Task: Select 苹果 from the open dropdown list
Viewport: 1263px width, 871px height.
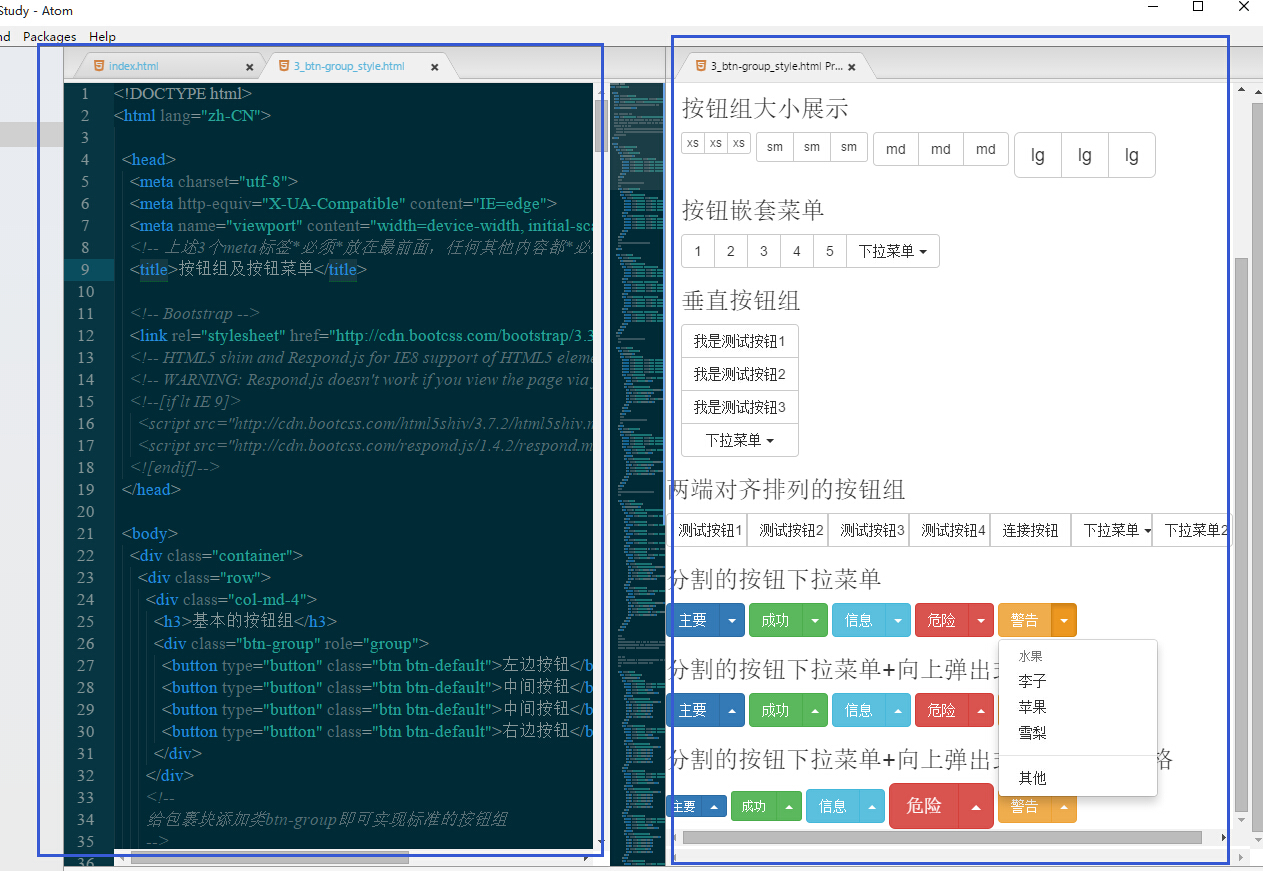Action: (1030, 706)
